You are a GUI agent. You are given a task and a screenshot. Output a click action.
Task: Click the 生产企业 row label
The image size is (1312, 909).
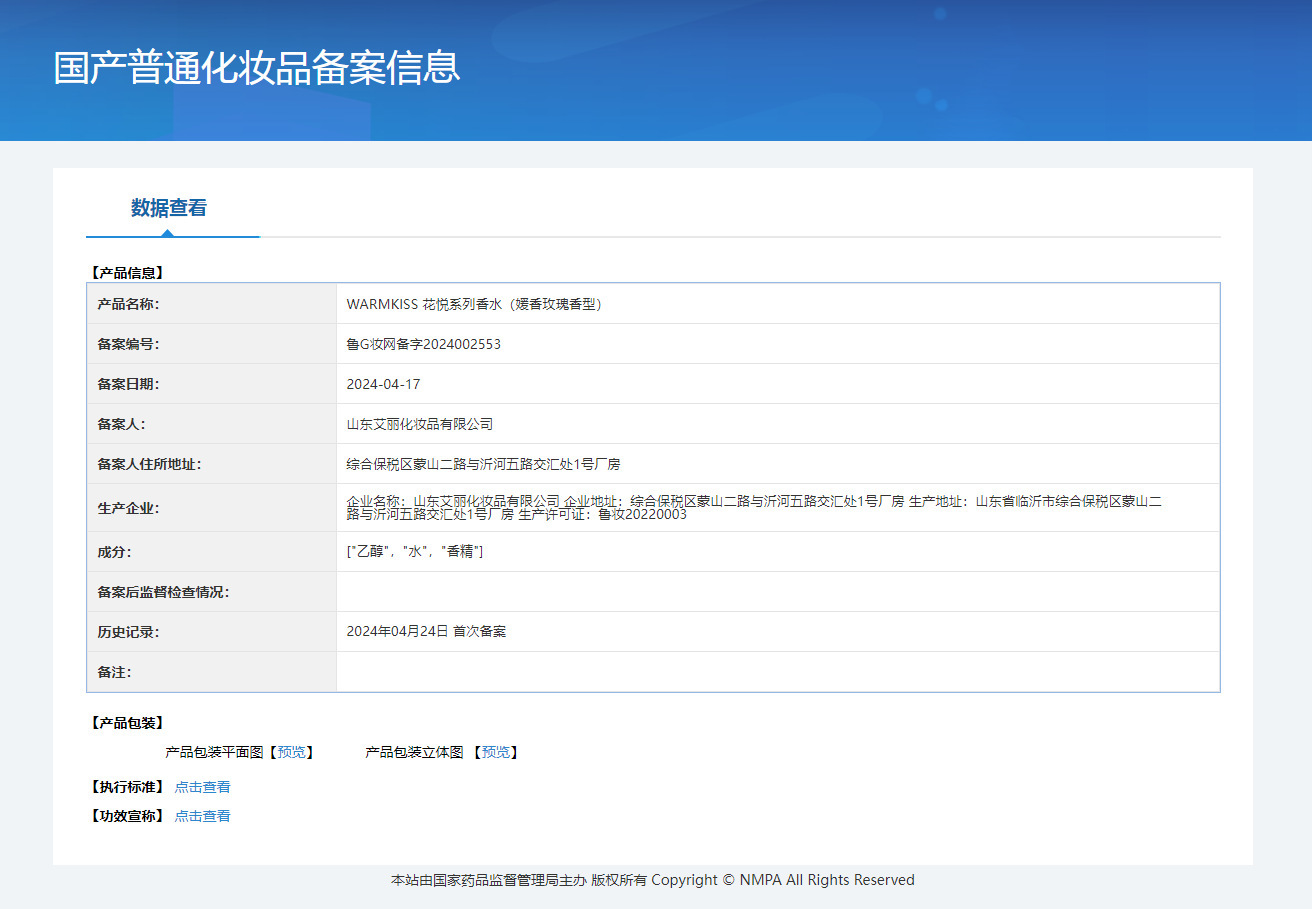pyautogui.click(x=128, y=508)
